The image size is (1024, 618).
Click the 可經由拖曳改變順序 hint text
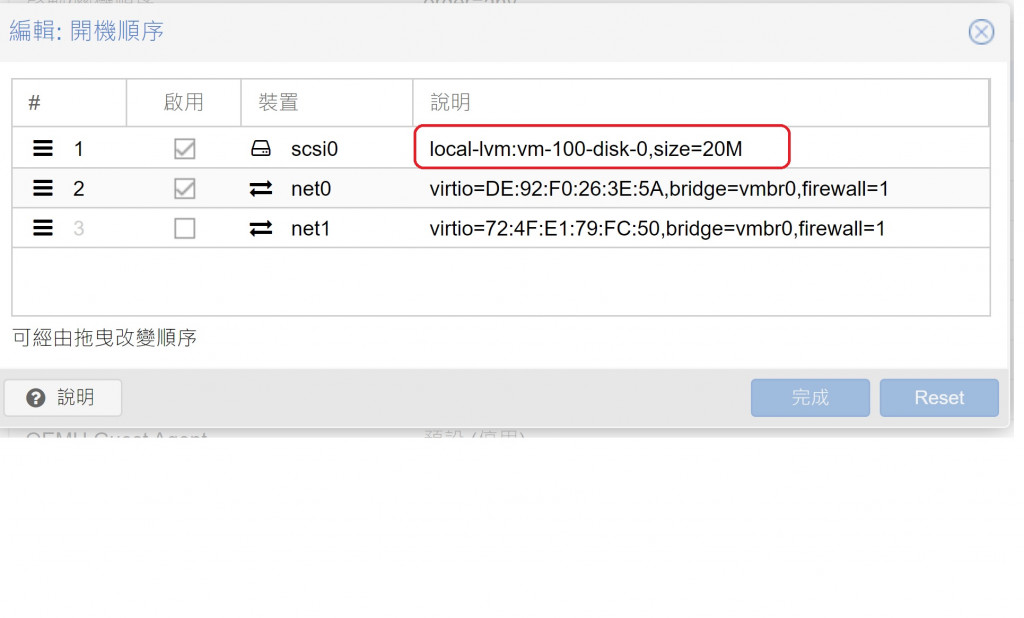(x=104, y=338)
